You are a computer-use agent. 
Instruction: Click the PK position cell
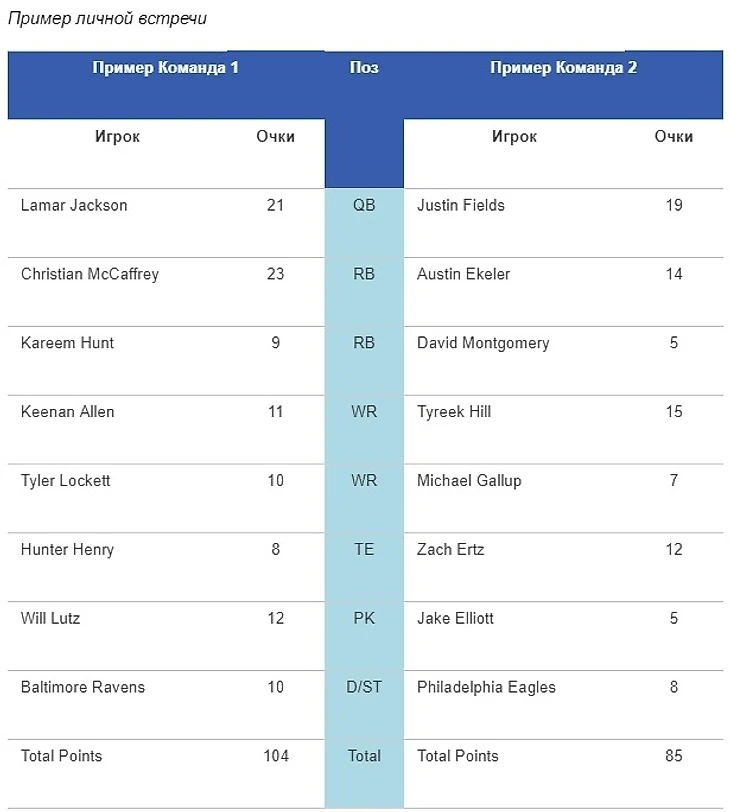[364, 618]
